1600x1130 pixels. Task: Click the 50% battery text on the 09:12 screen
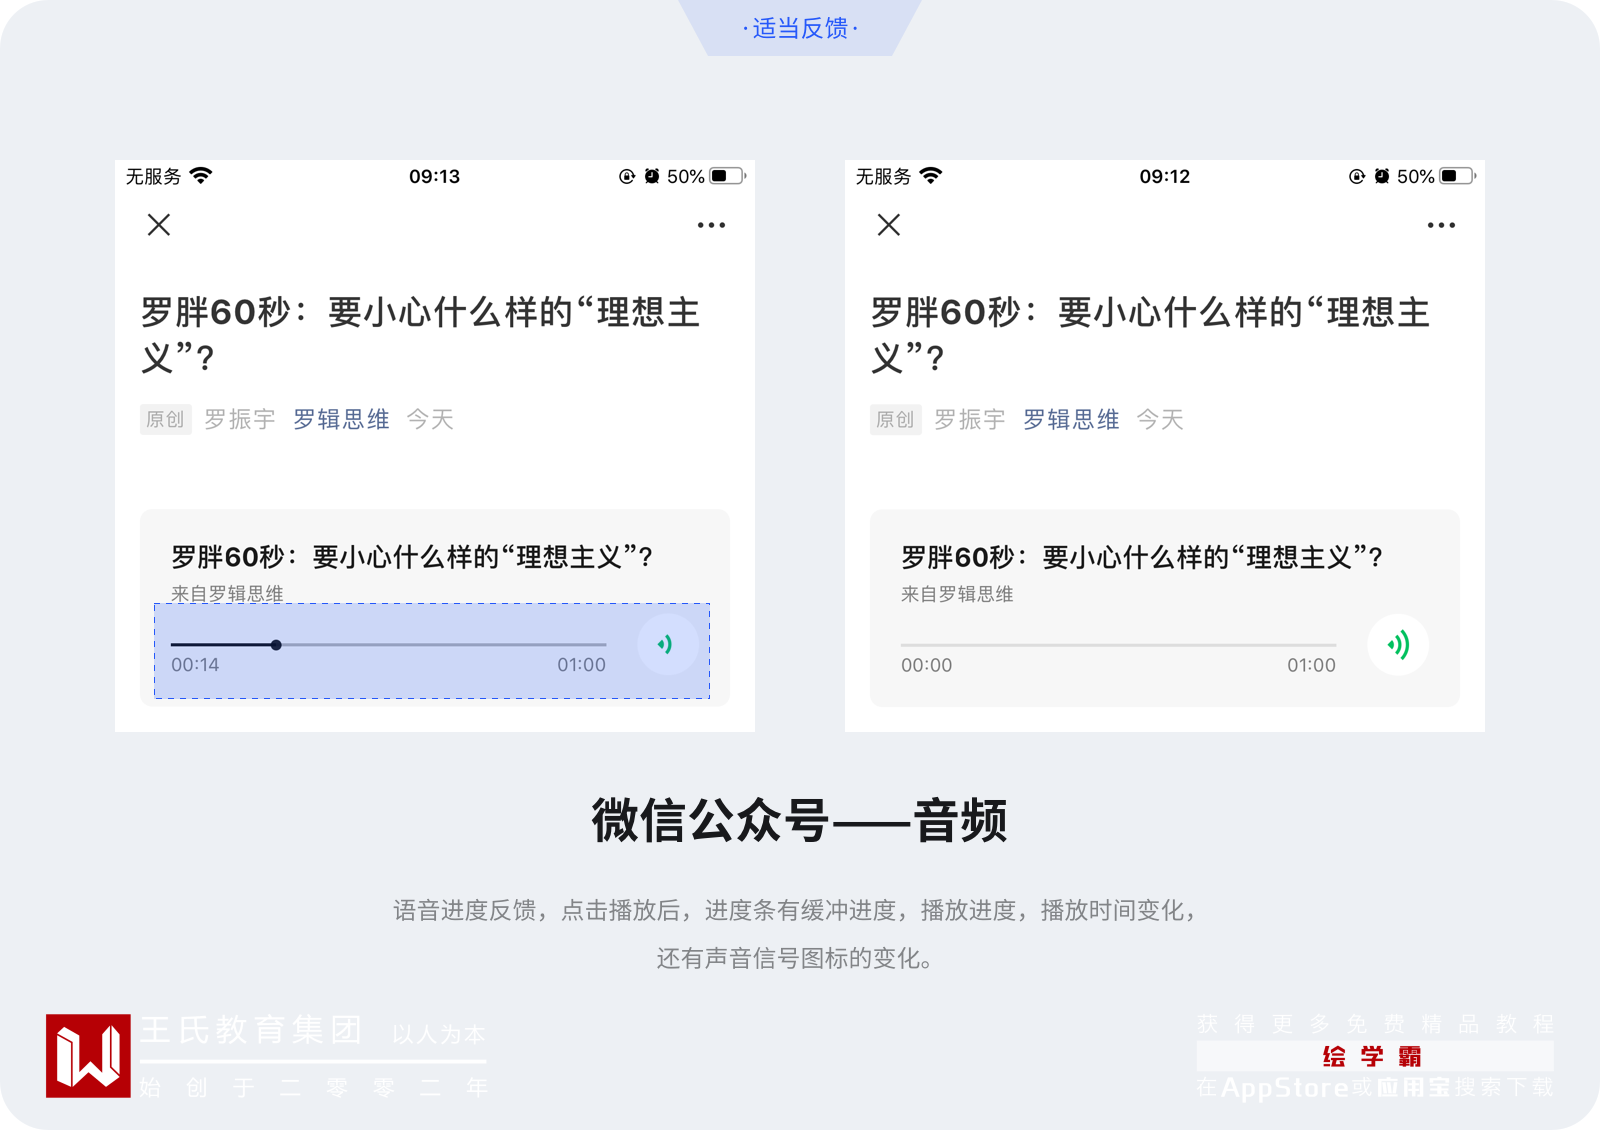[1415, 176]
